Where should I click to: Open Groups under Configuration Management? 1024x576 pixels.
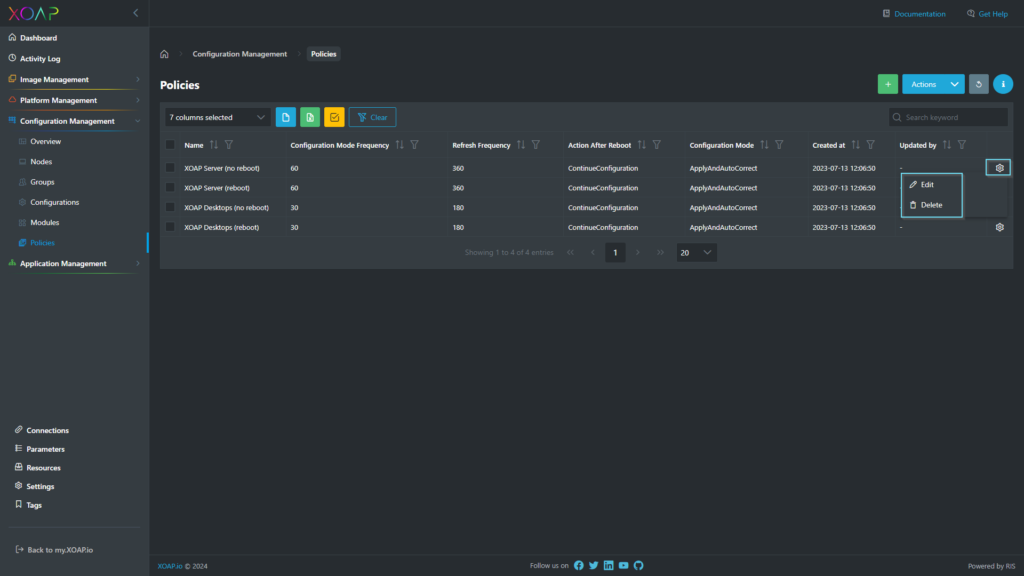[x=42, y=182]
